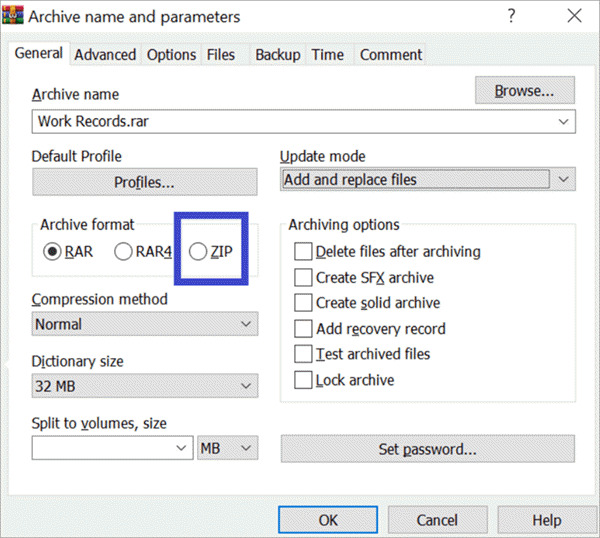Click the help question mark in title bar
The image size is (600, 538).
pos(511,17)
